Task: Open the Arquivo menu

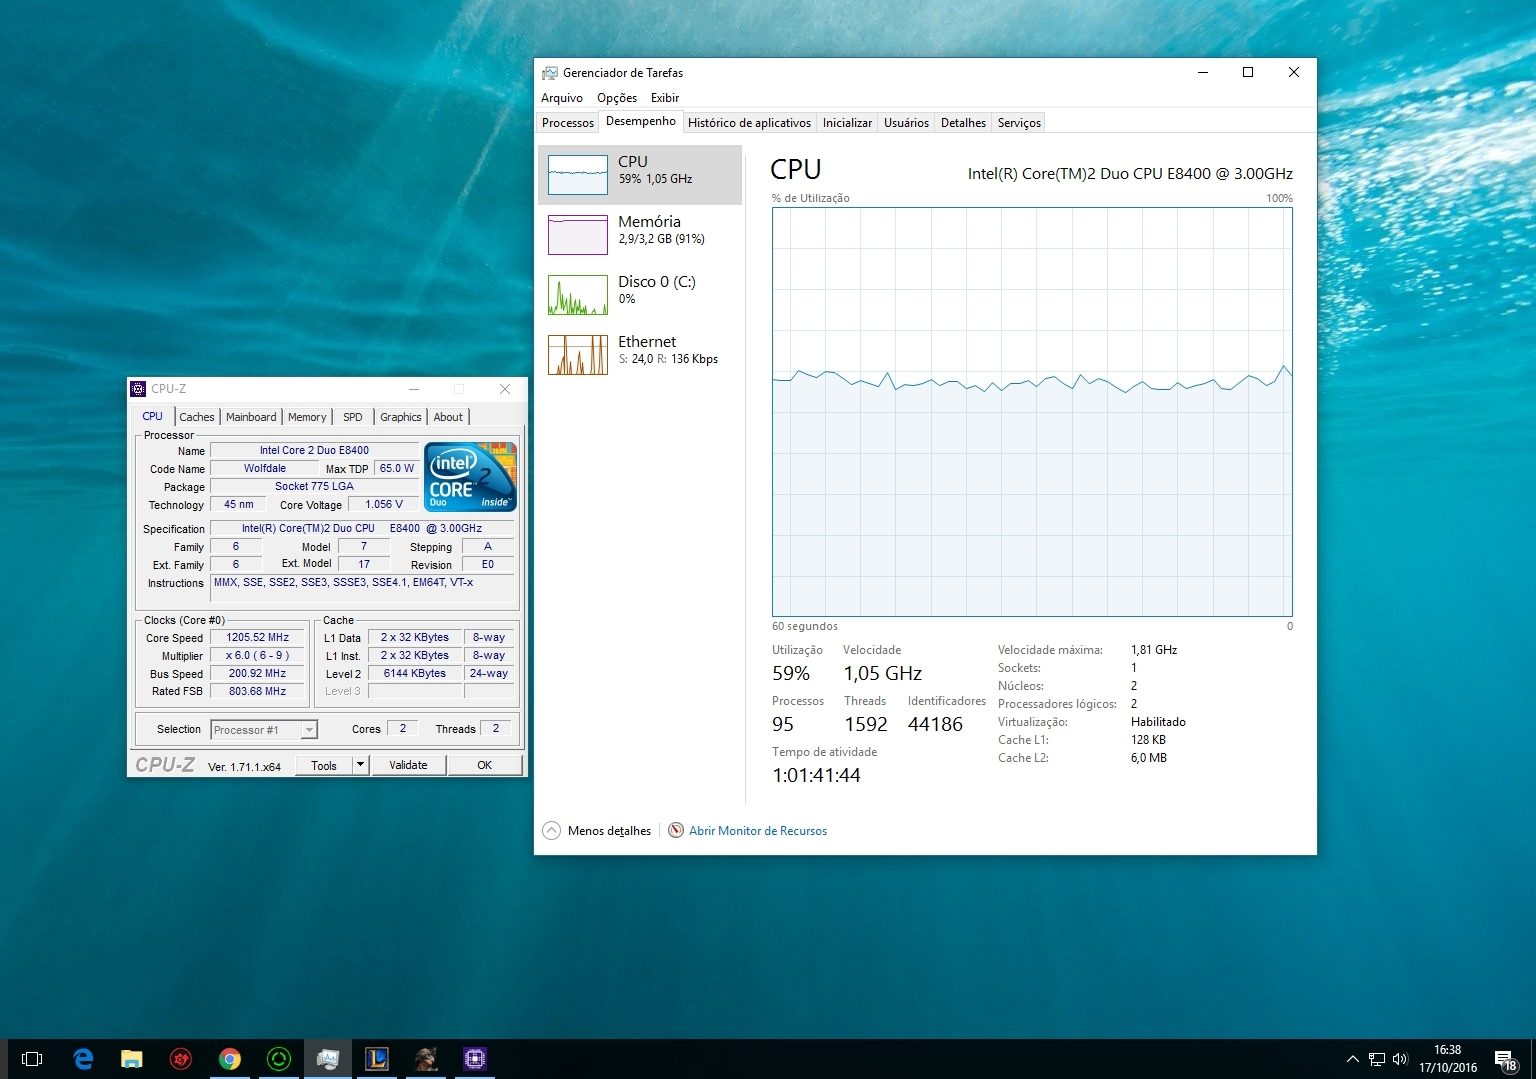Action: [x=562, y=98]
